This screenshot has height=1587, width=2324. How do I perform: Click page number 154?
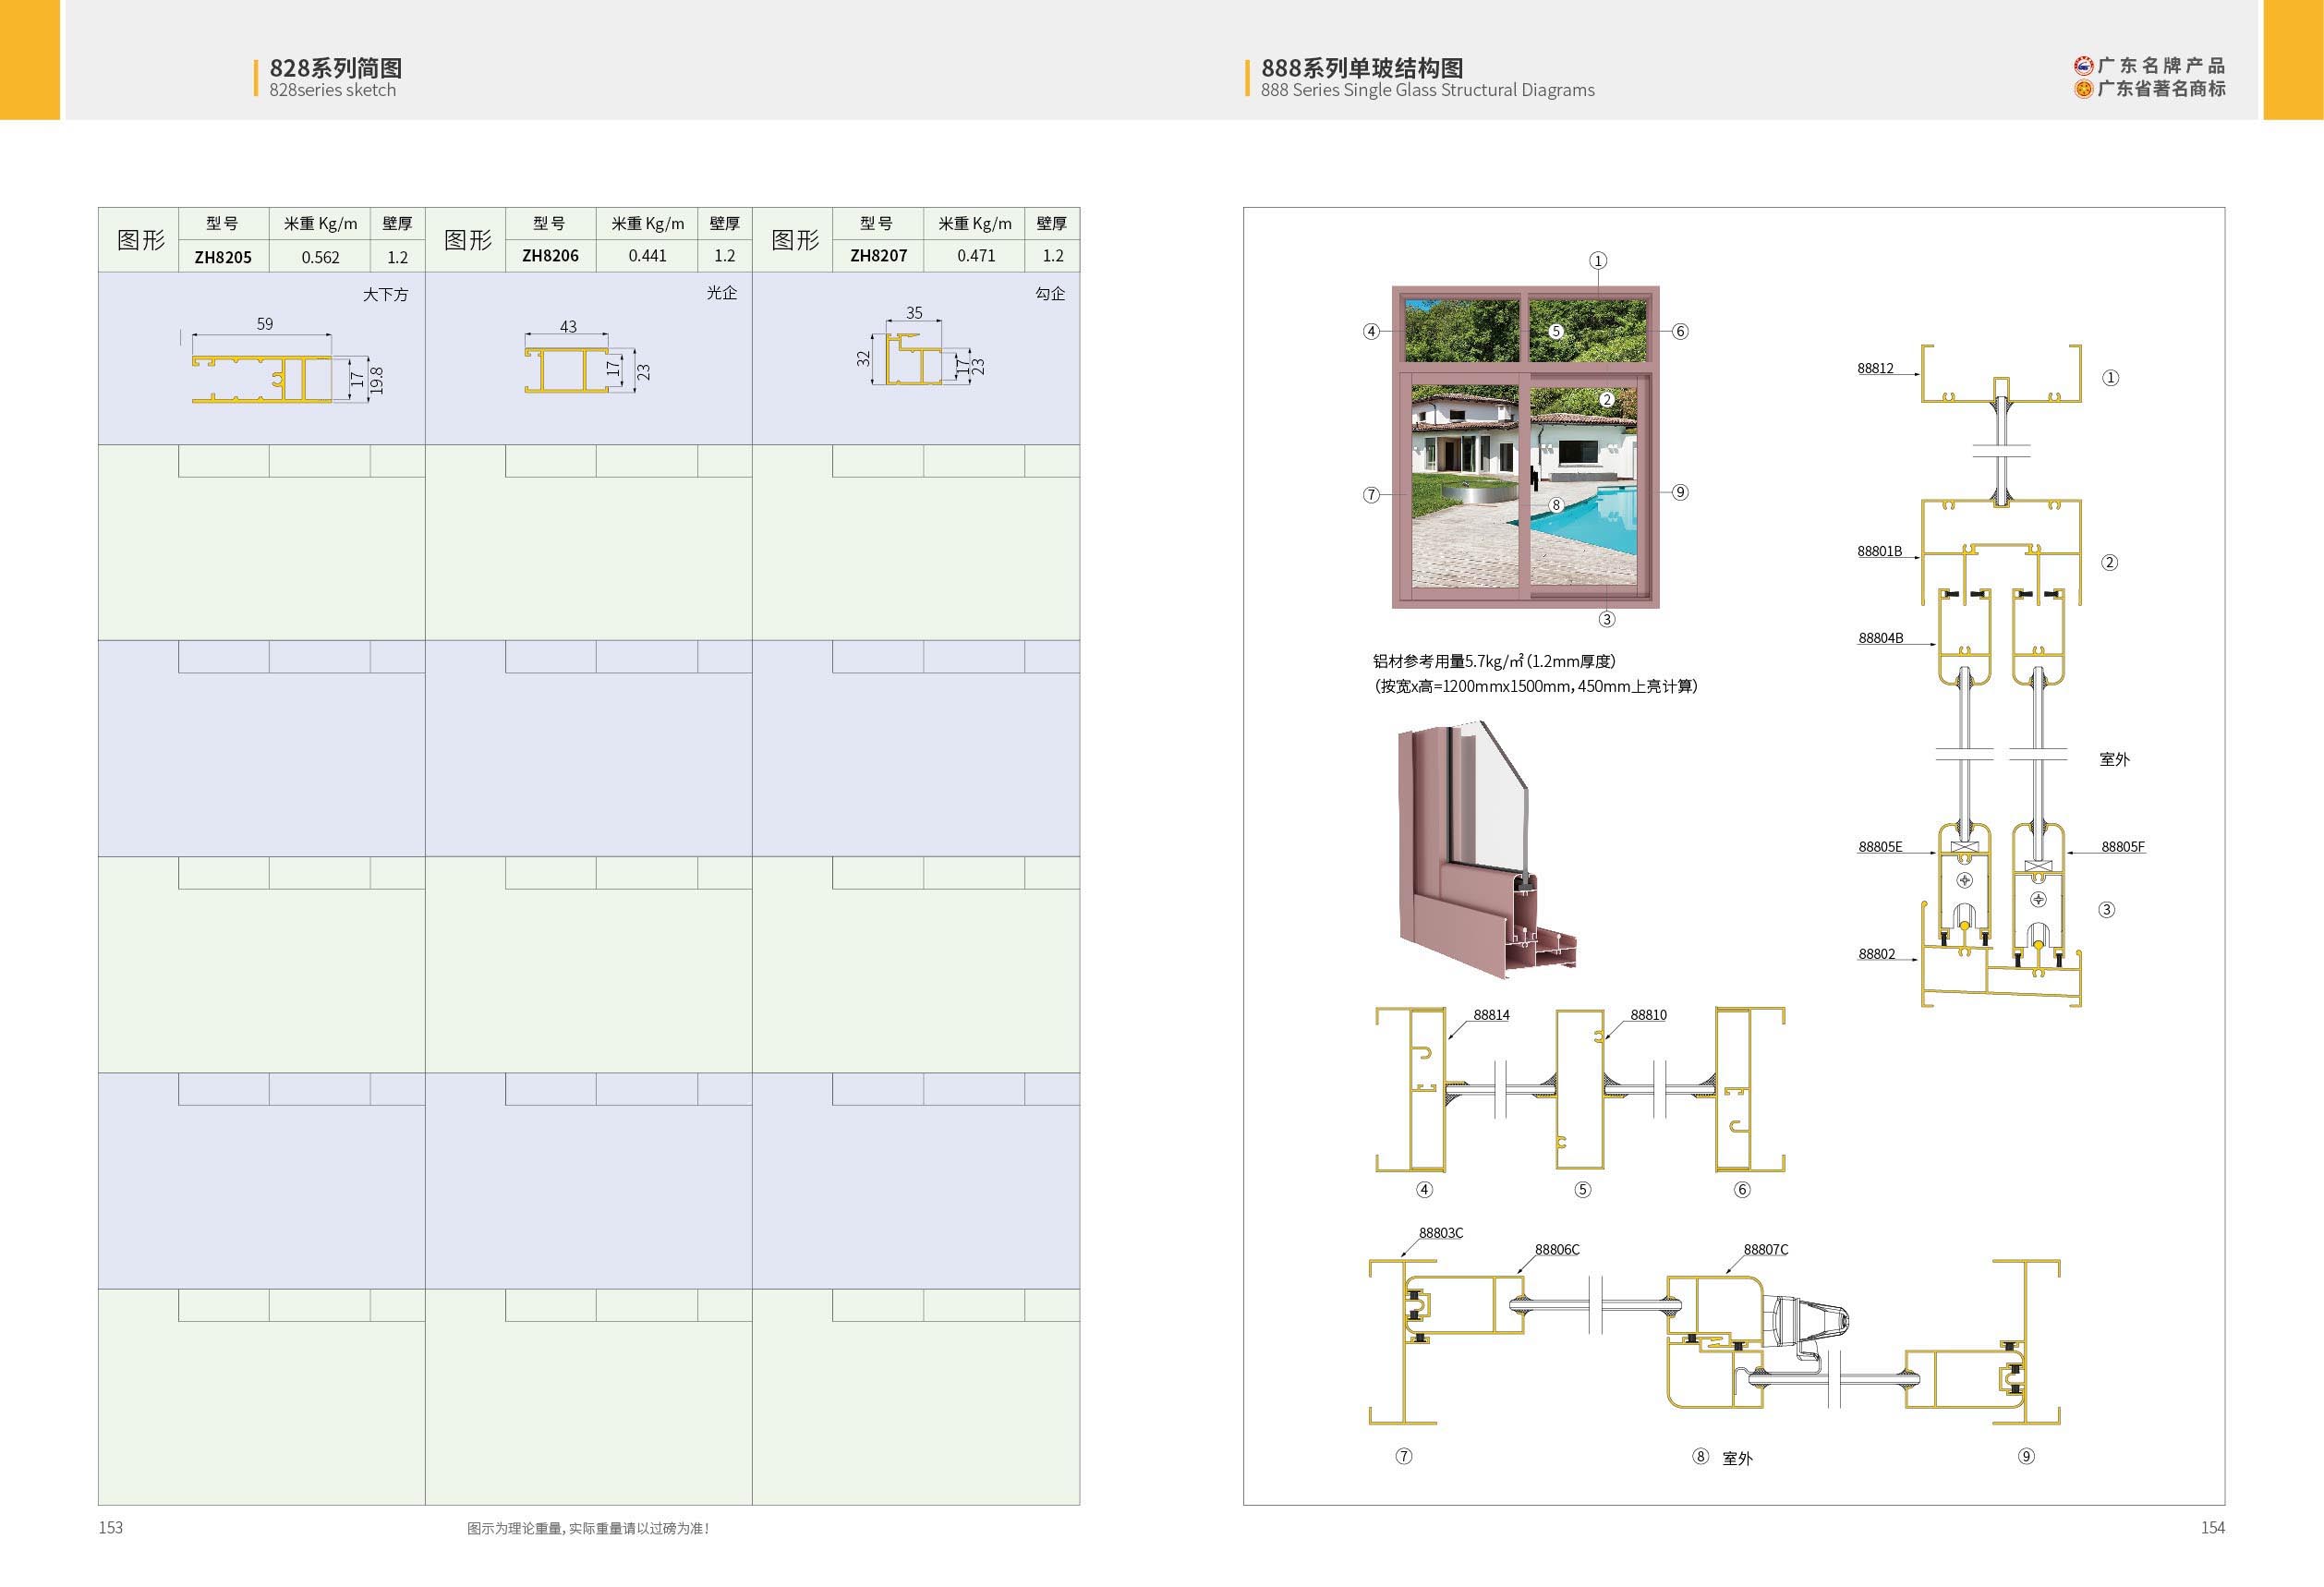[2212, 1527]
